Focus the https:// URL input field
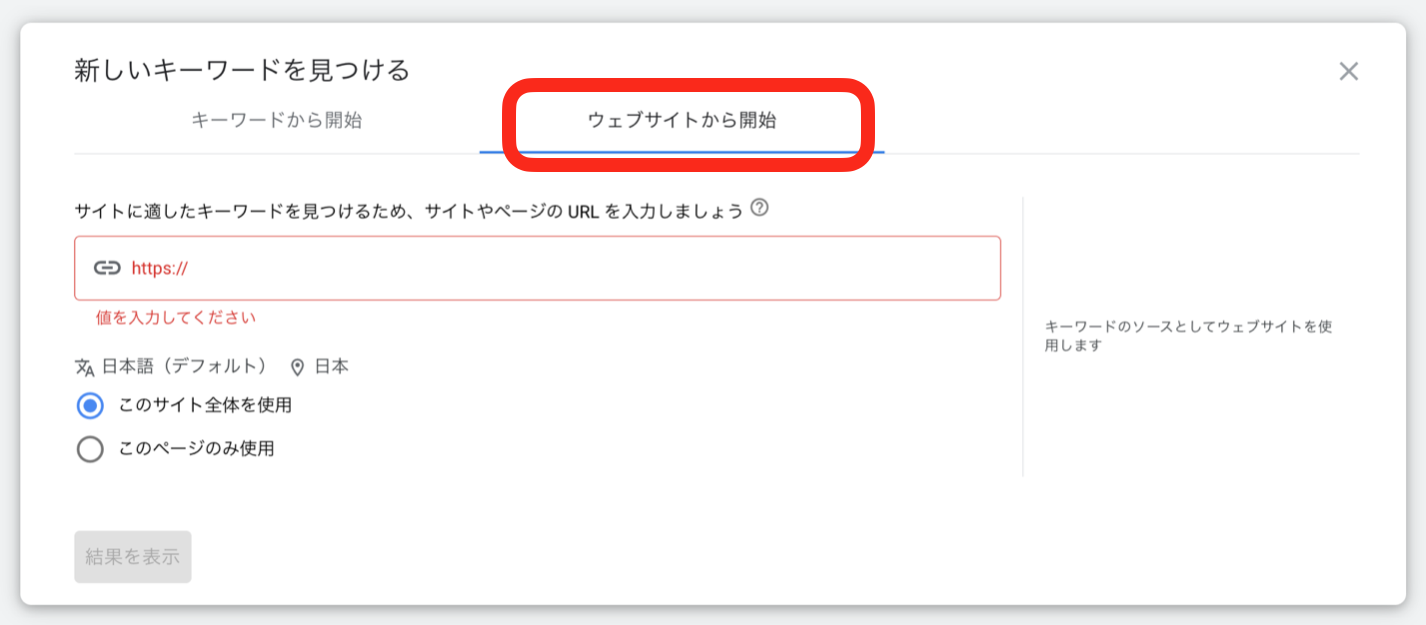The width and height of the screenshot is (1426, 625). 560,268
